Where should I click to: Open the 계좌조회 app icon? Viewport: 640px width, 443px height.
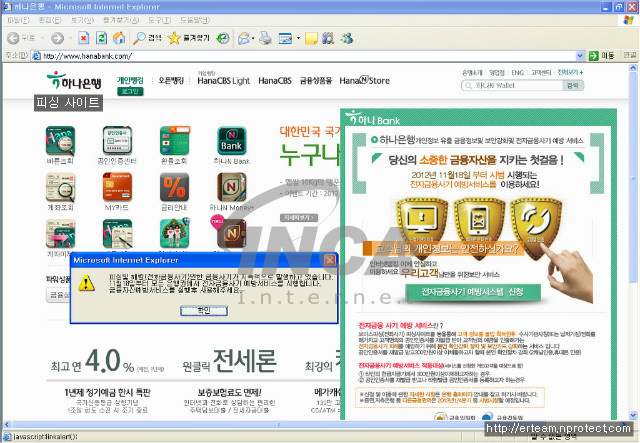pyautogui.click(x=60, y=187)
